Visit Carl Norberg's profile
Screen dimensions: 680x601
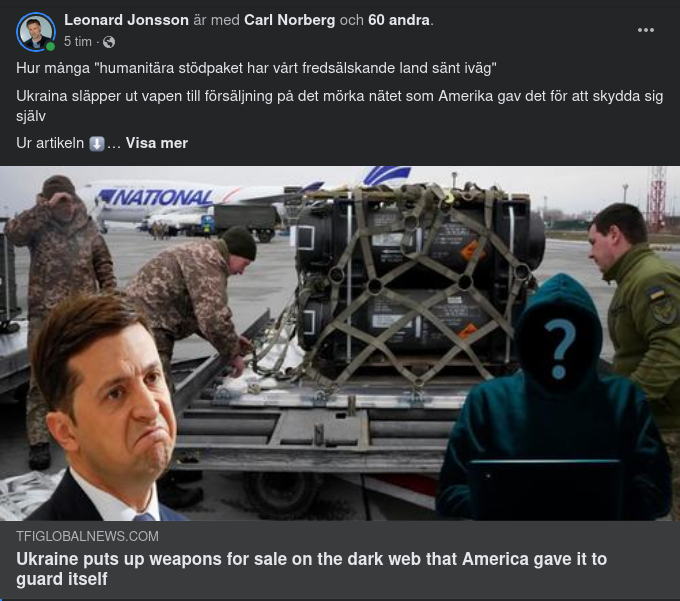click(x=289, y=20)
